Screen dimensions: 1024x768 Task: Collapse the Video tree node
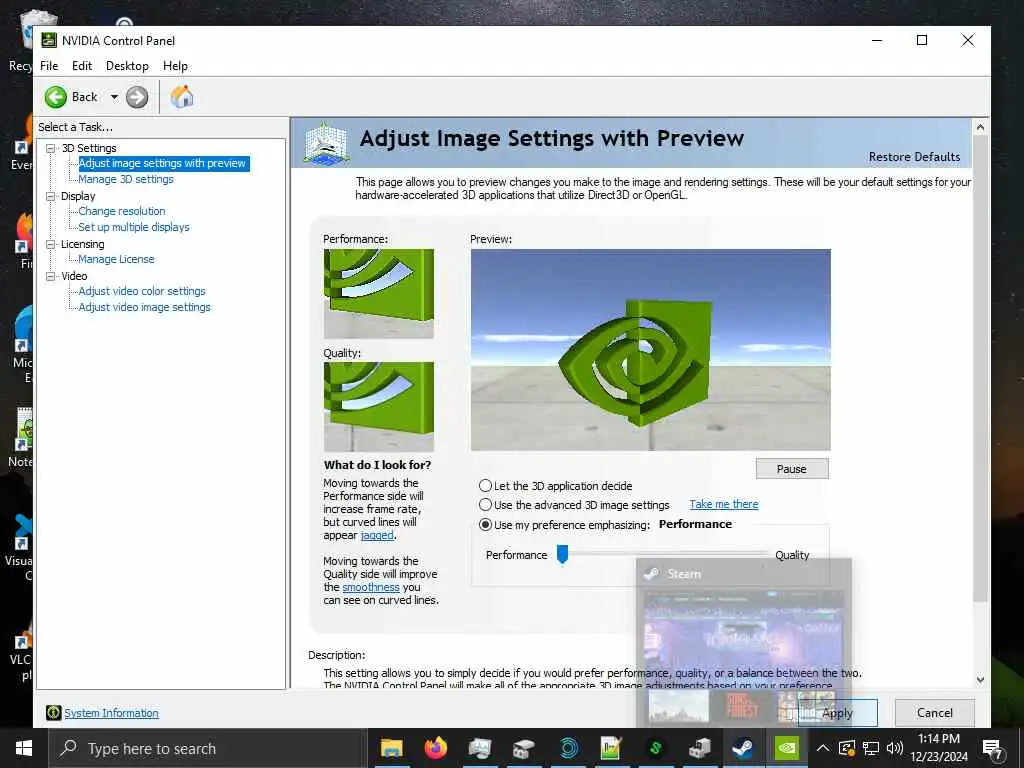(50, 276)
